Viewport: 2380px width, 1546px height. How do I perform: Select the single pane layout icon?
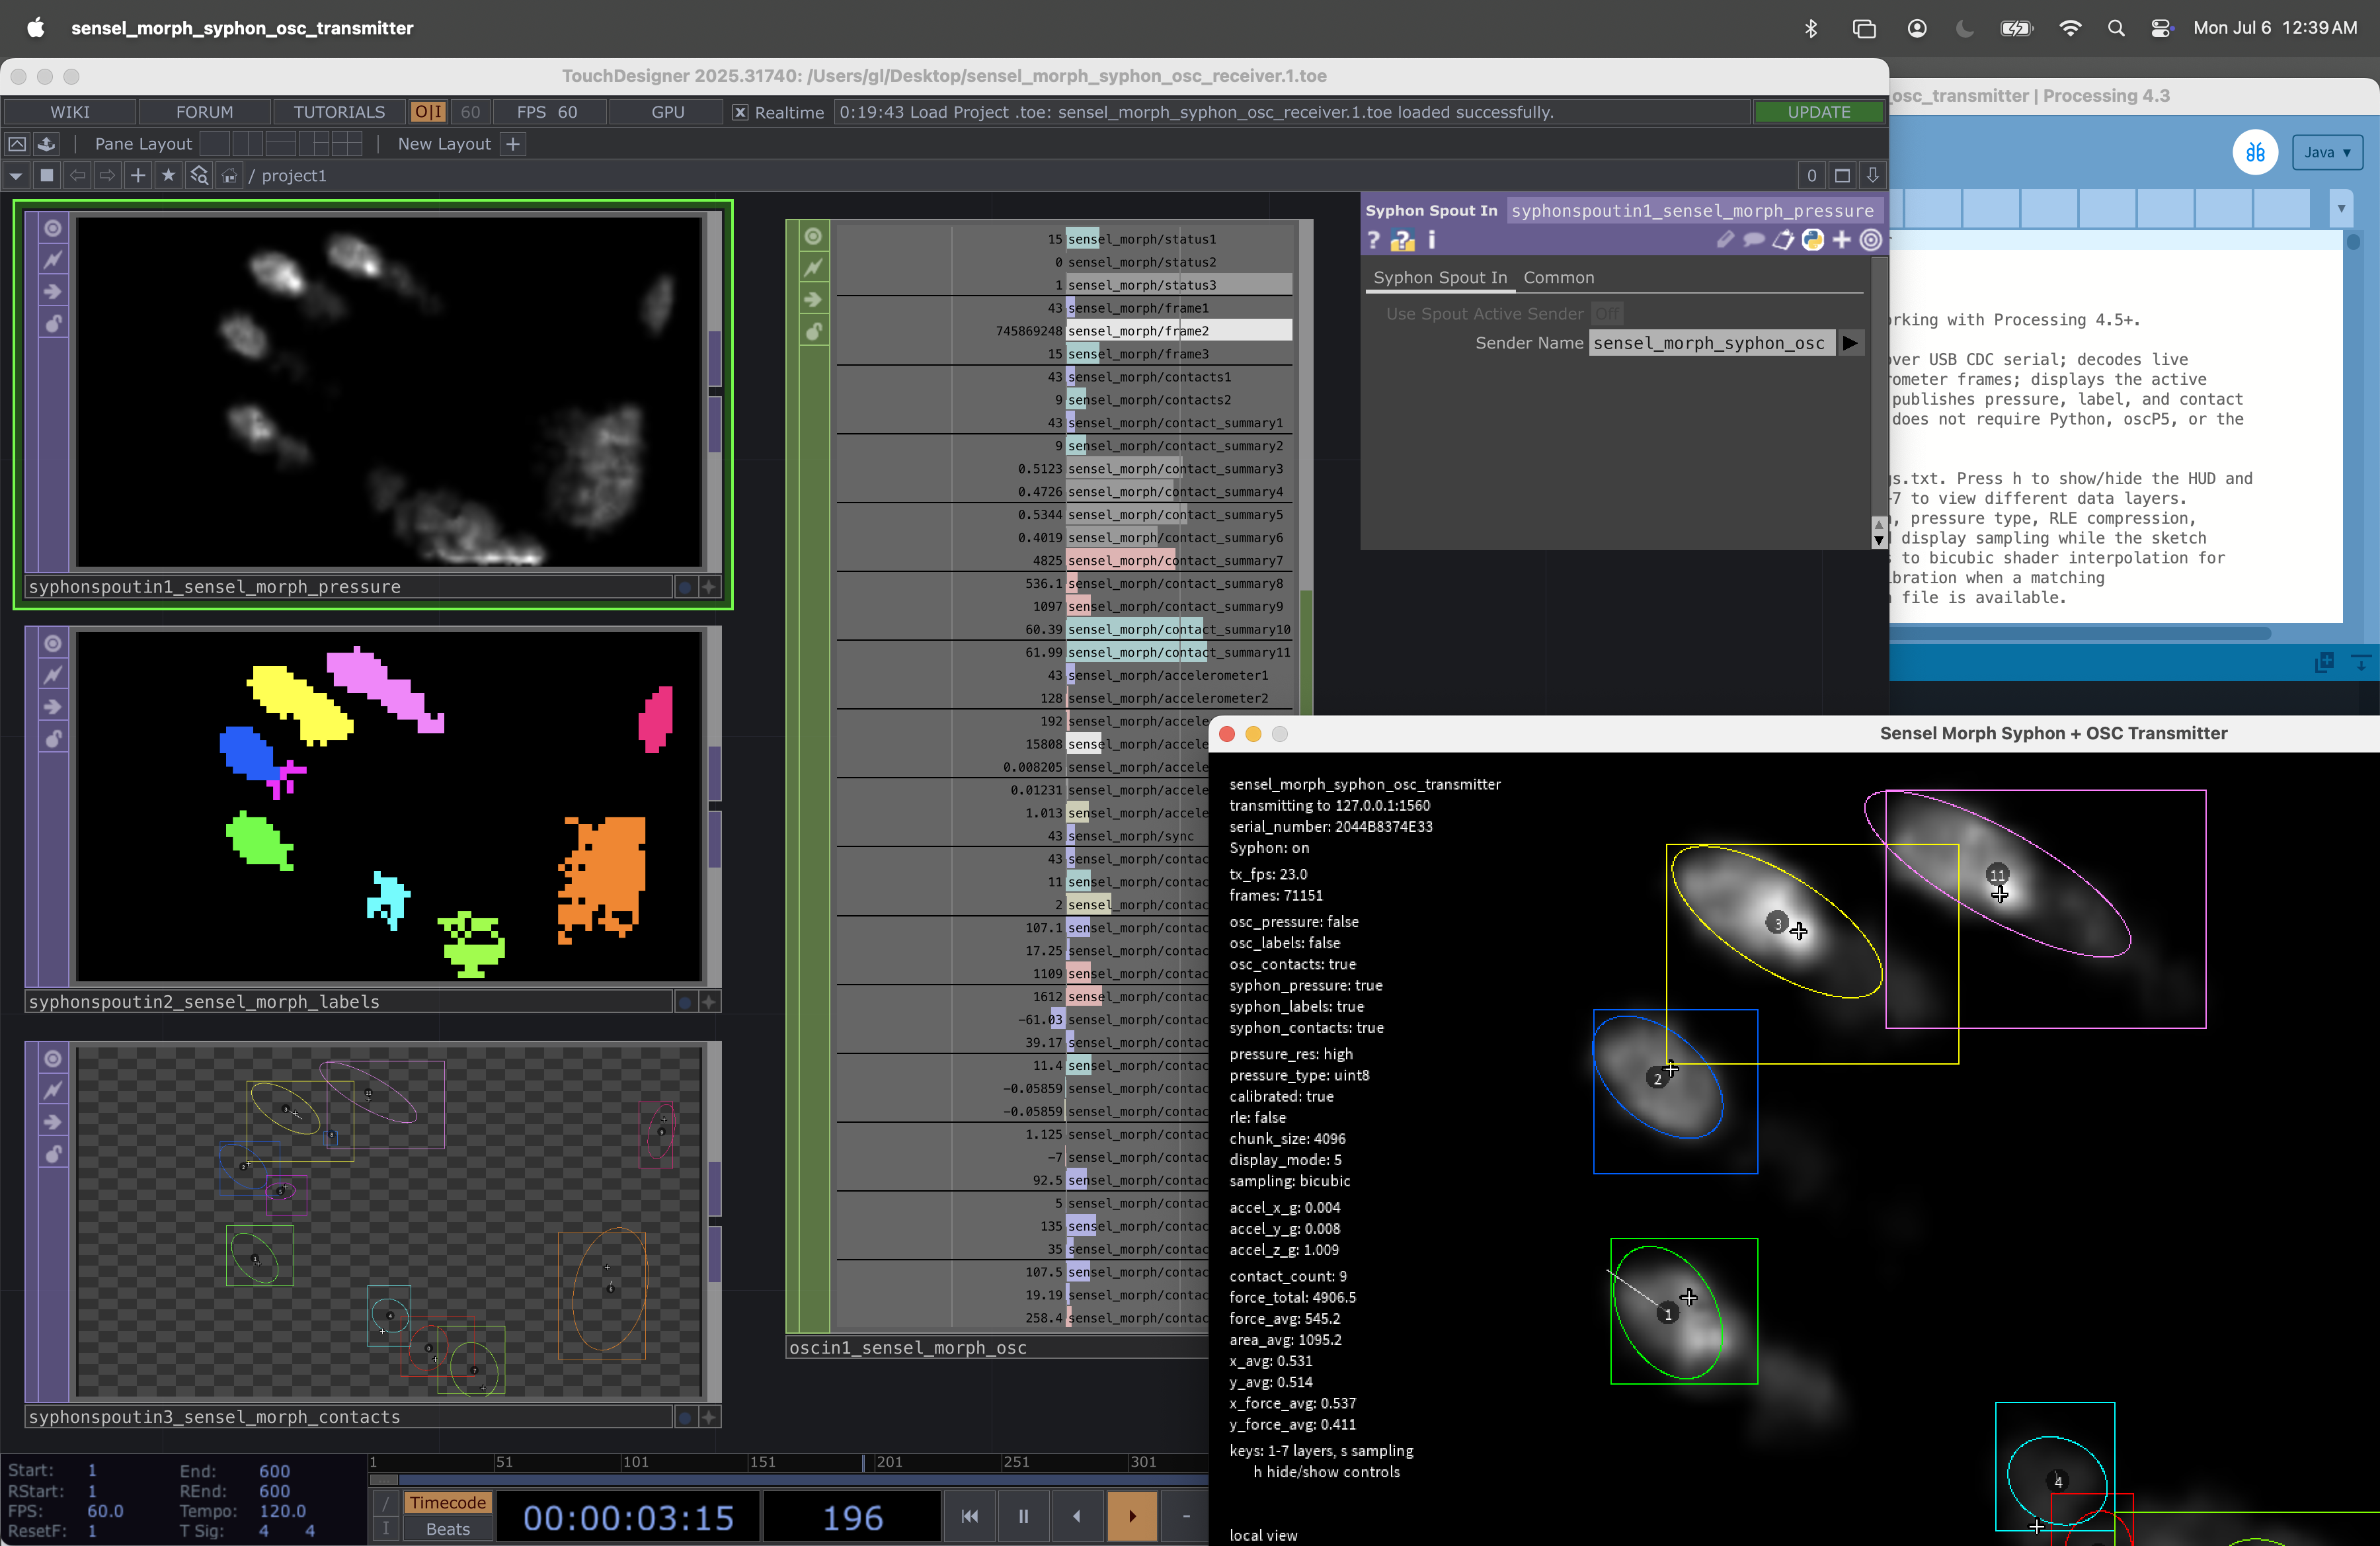coord(215,144)
